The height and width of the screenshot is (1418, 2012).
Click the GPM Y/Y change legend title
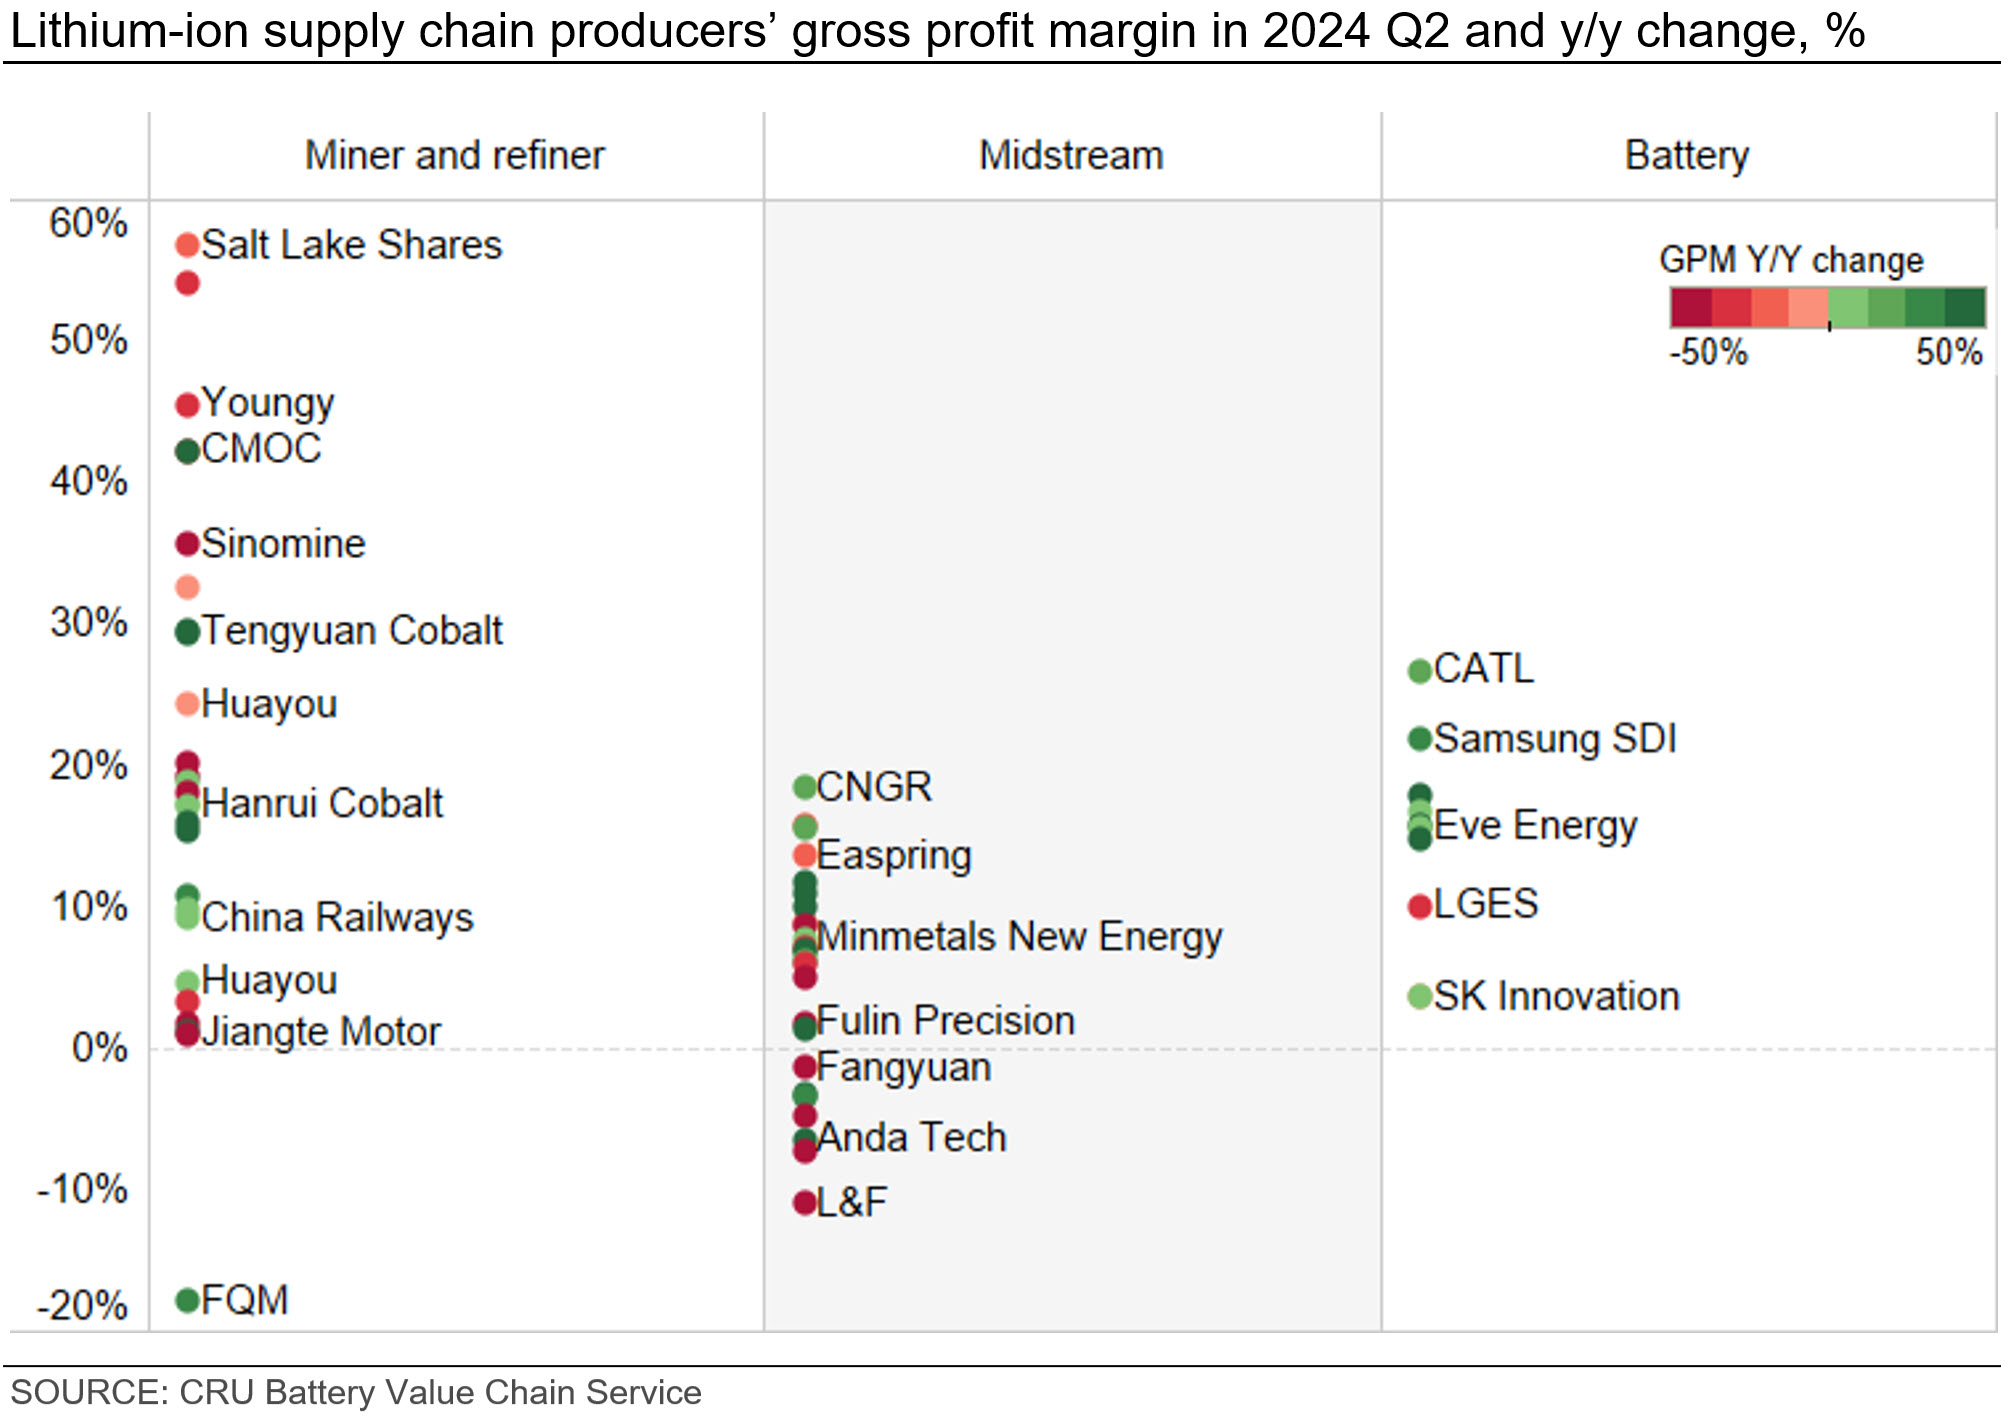[x=1791, y=260]
